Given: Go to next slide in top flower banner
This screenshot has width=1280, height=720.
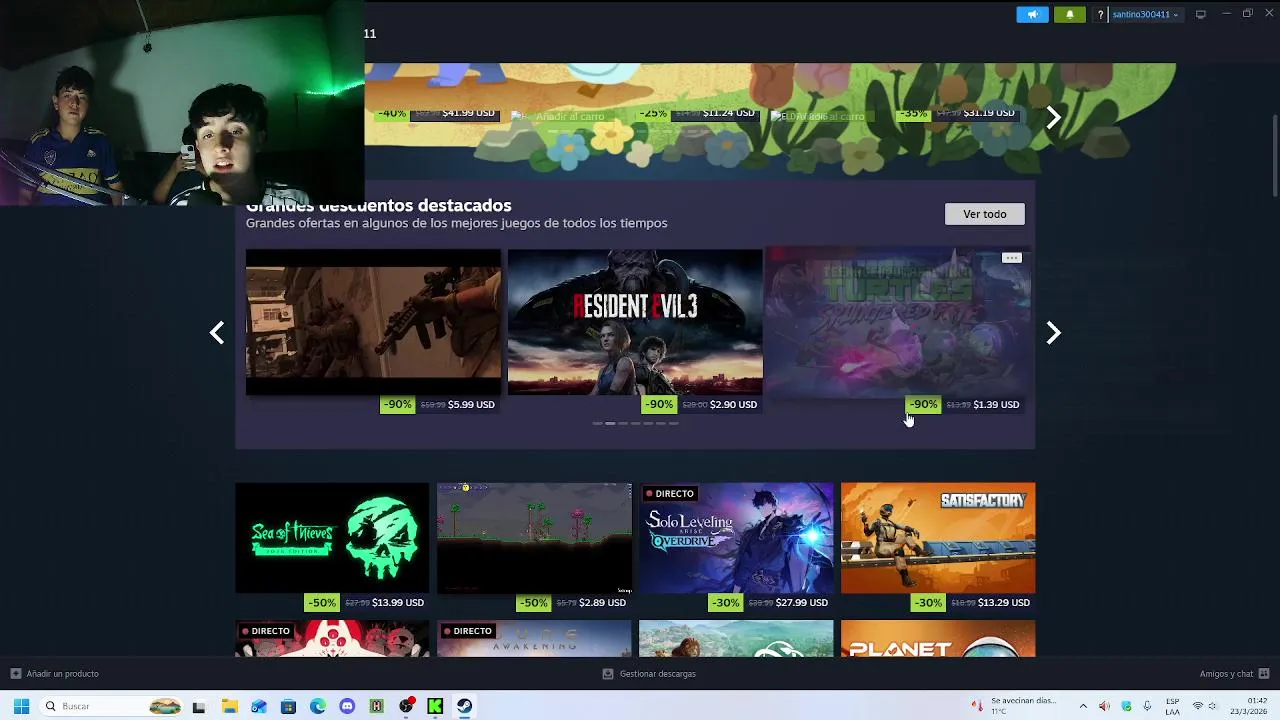Looking at the screenshot, I should click(x=1053, y=118).
